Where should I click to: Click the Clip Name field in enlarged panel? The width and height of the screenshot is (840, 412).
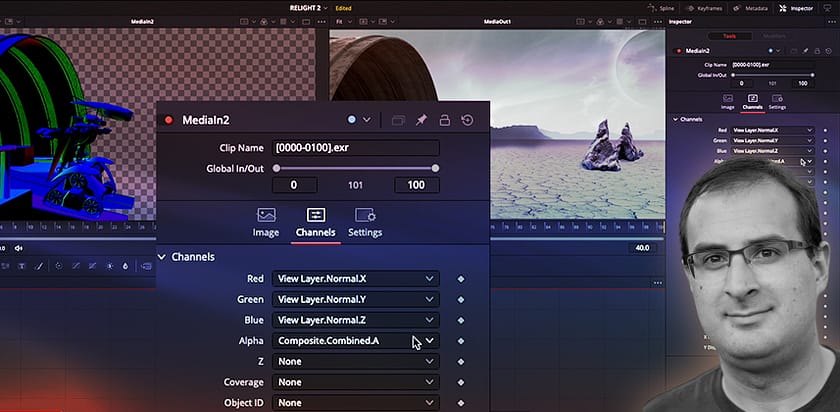356,148
